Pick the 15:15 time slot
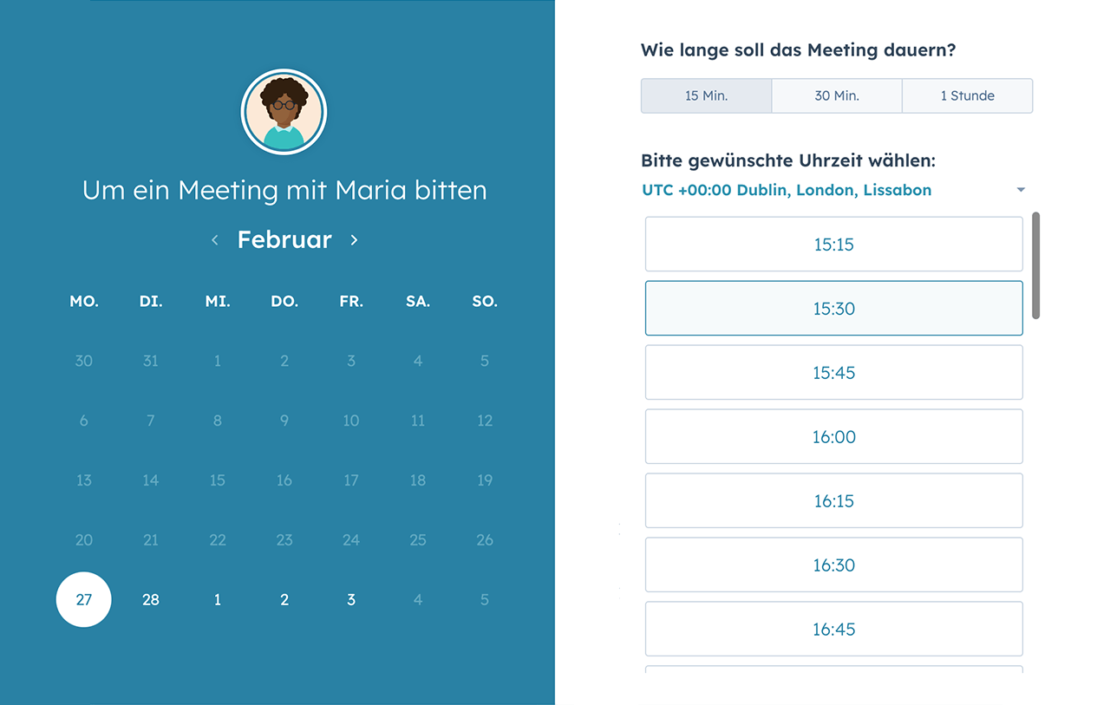Image resolution: width=1110 pixels, height=705 pixels. click(x=833, y=244)
